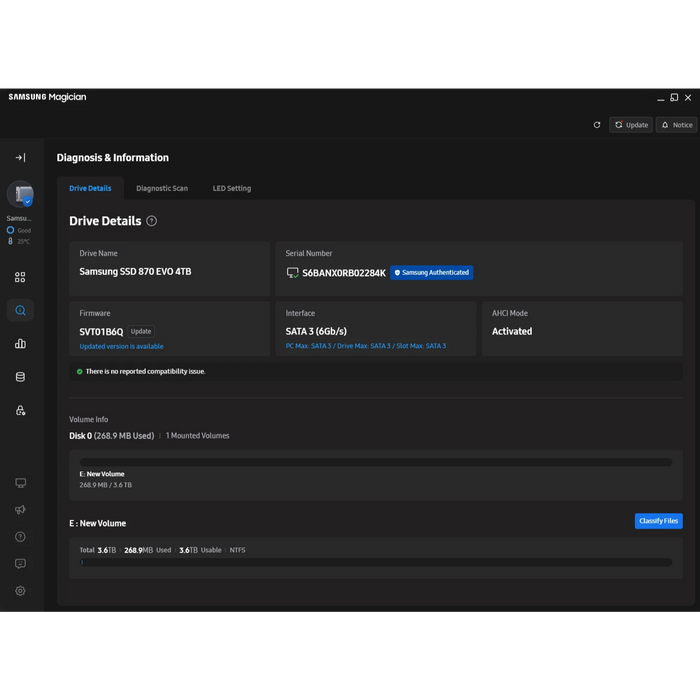The width and height of the screenshot is (700, 700).
Task: Click the Classify Files button
Action: pyautogui.click(x=658, y=521)
